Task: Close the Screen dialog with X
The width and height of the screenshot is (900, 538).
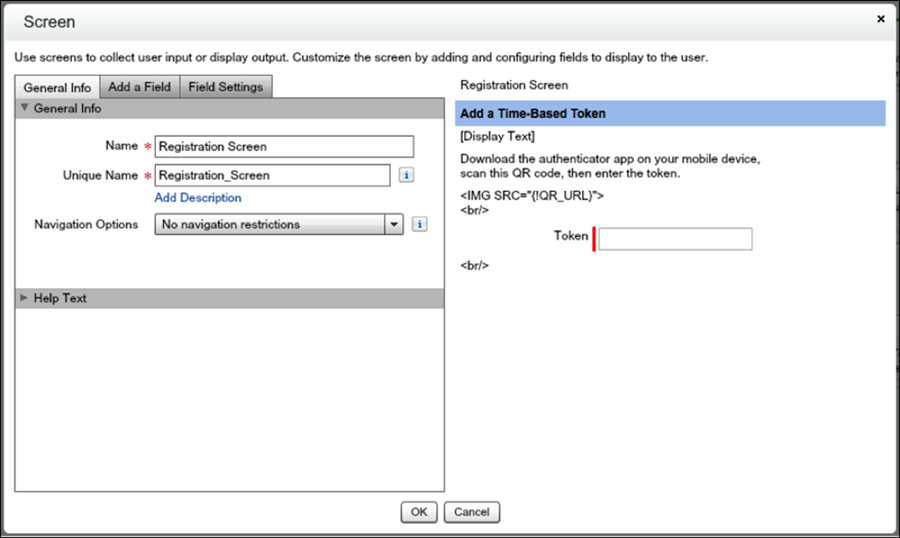Action: tap(881, 19)
